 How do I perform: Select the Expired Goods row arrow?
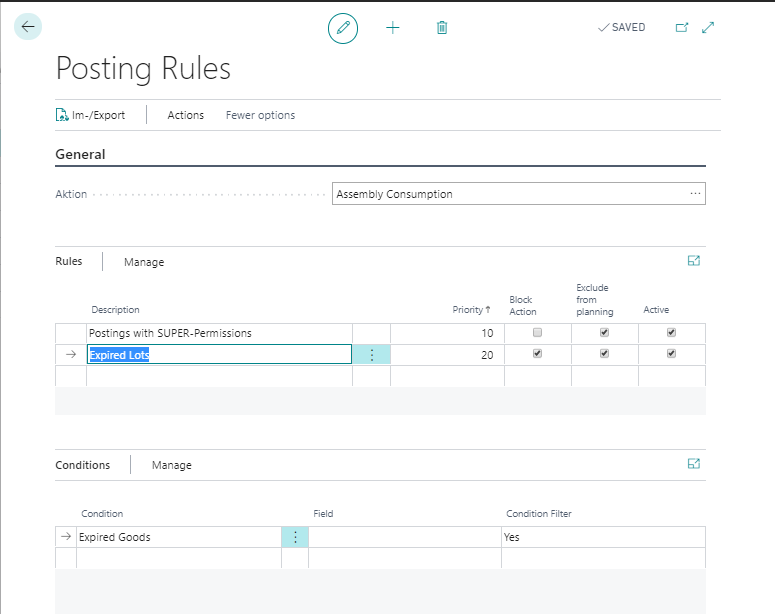tap(66, 536)
